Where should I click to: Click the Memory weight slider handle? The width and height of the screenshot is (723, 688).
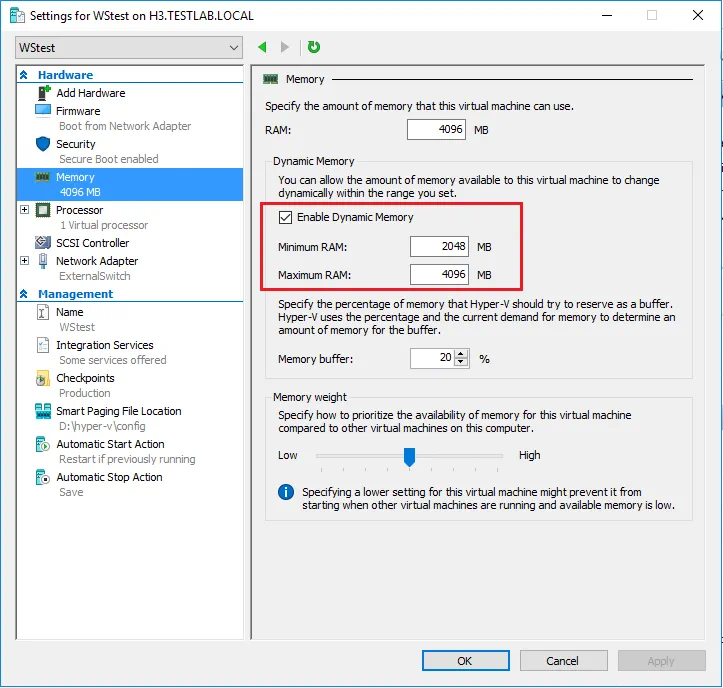click(409, 456)
